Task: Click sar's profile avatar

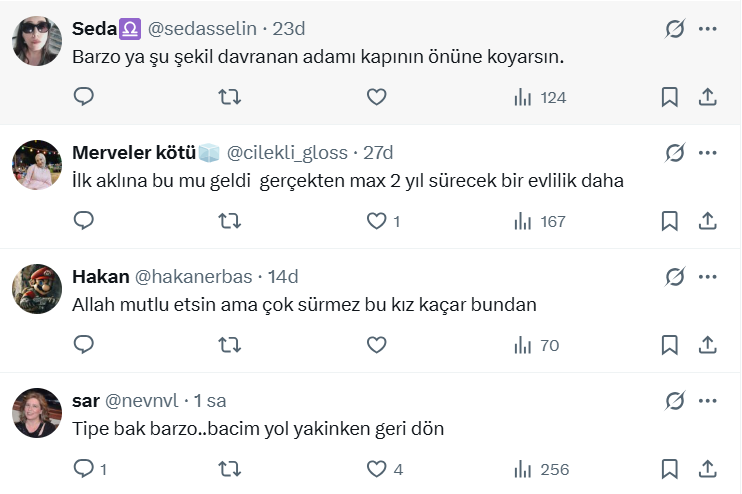Action: click(x=37, y=412)
